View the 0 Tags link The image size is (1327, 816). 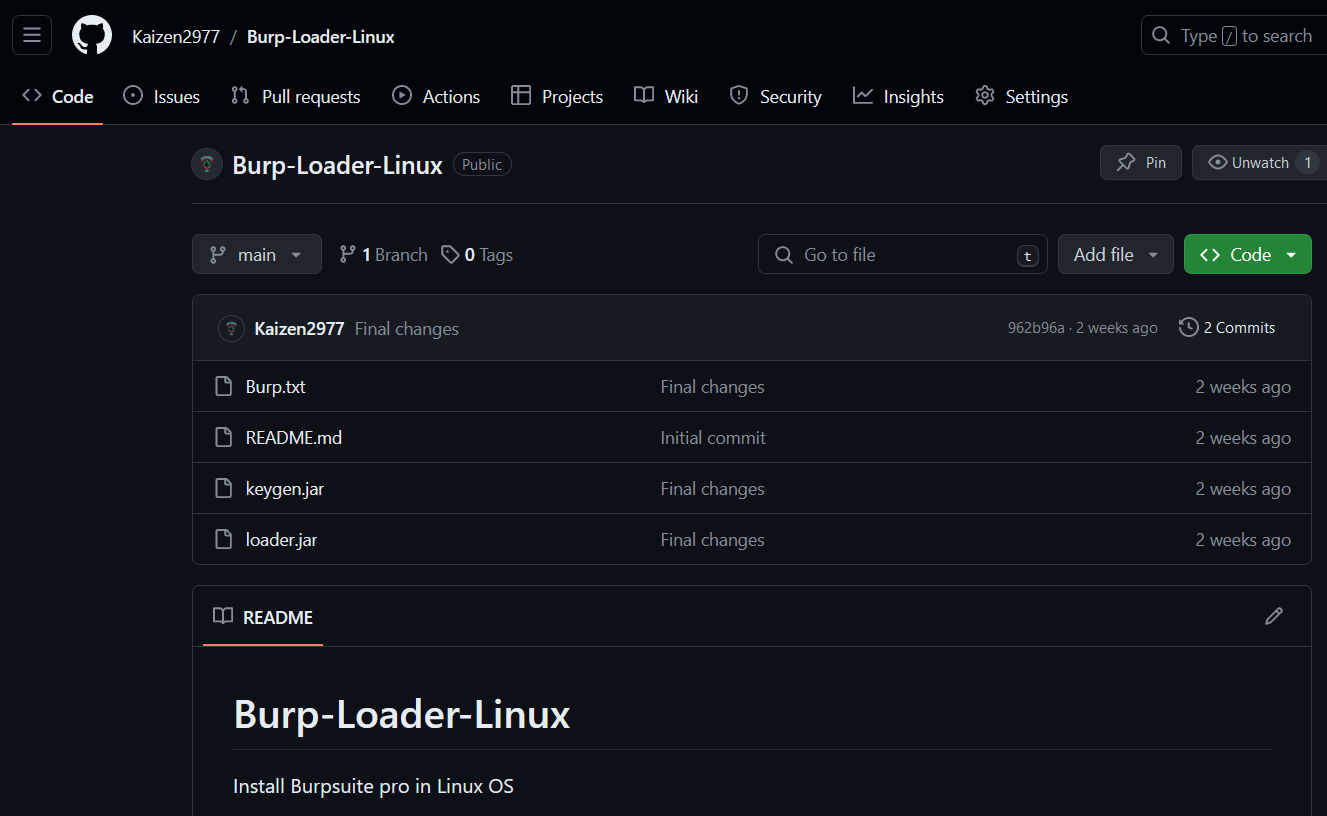477,255
